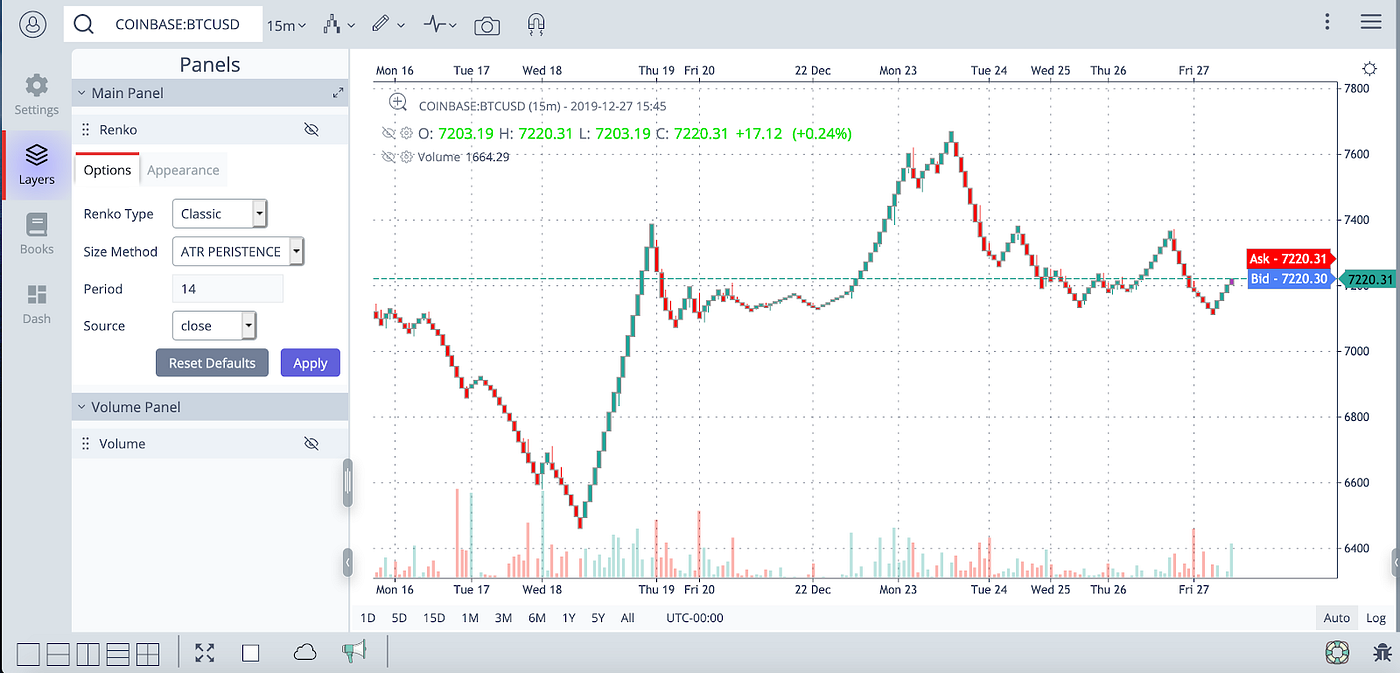This screenshot has height=673, width=1400.
Task: Toggle visibility of the Volume layer
Action: [x=311, y=443]
